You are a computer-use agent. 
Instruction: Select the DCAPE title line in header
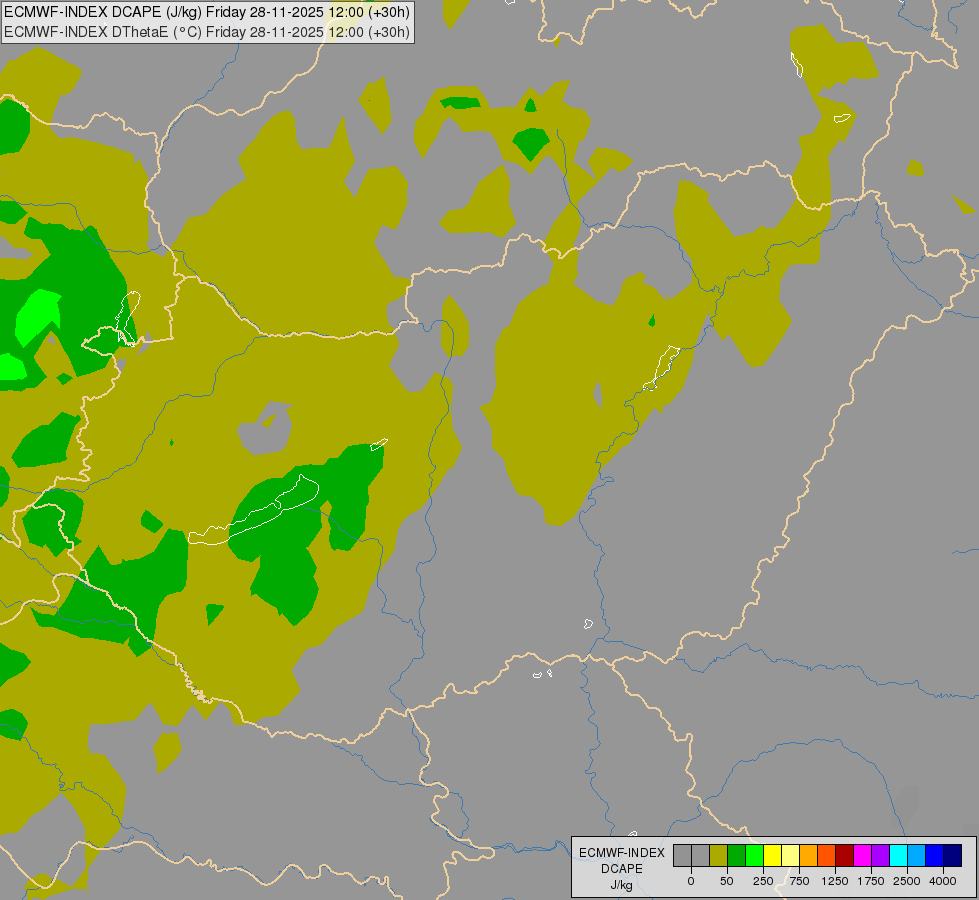(207, 12)
